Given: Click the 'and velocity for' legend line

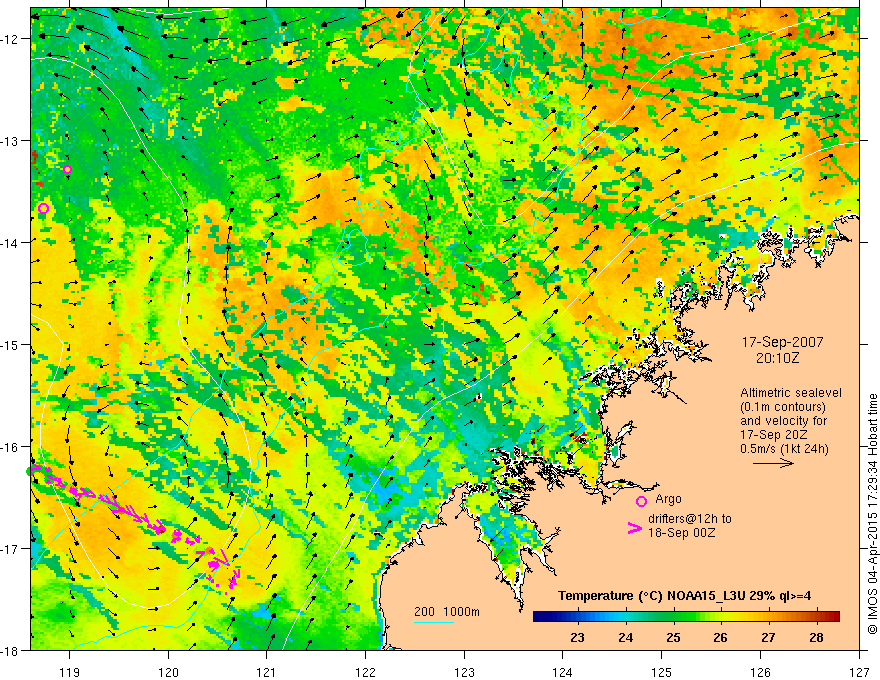Looking at the screenshot, I should tap(783, 421).
